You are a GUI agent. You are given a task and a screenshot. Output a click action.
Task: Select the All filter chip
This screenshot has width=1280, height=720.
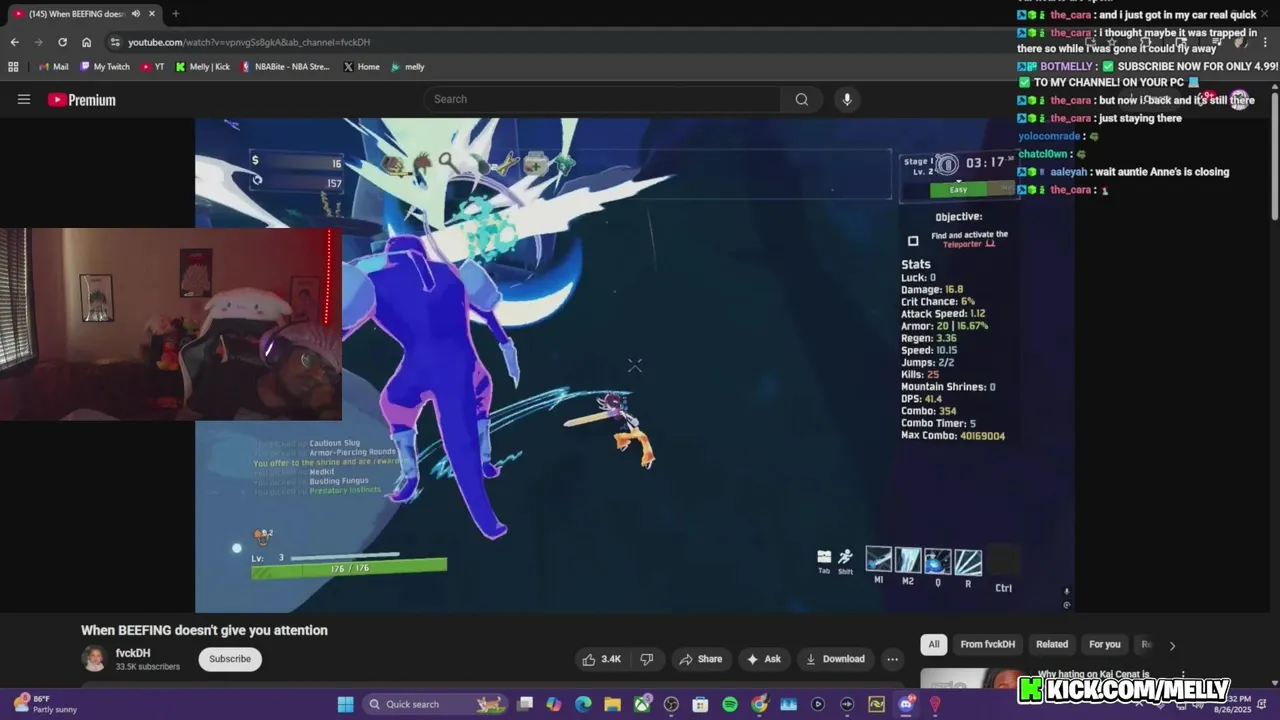tap(934, 644)
